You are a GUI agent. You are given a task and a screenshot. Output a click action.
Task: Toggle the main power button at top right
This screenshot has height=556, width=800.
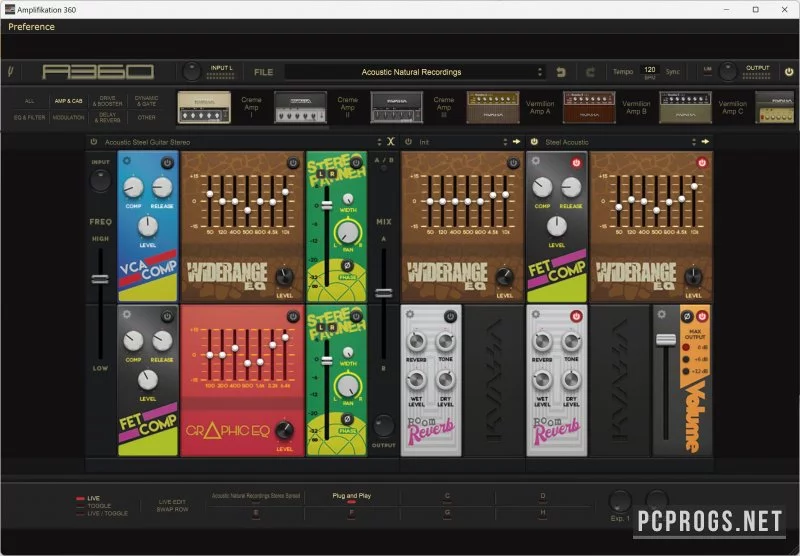coord(789,72)
